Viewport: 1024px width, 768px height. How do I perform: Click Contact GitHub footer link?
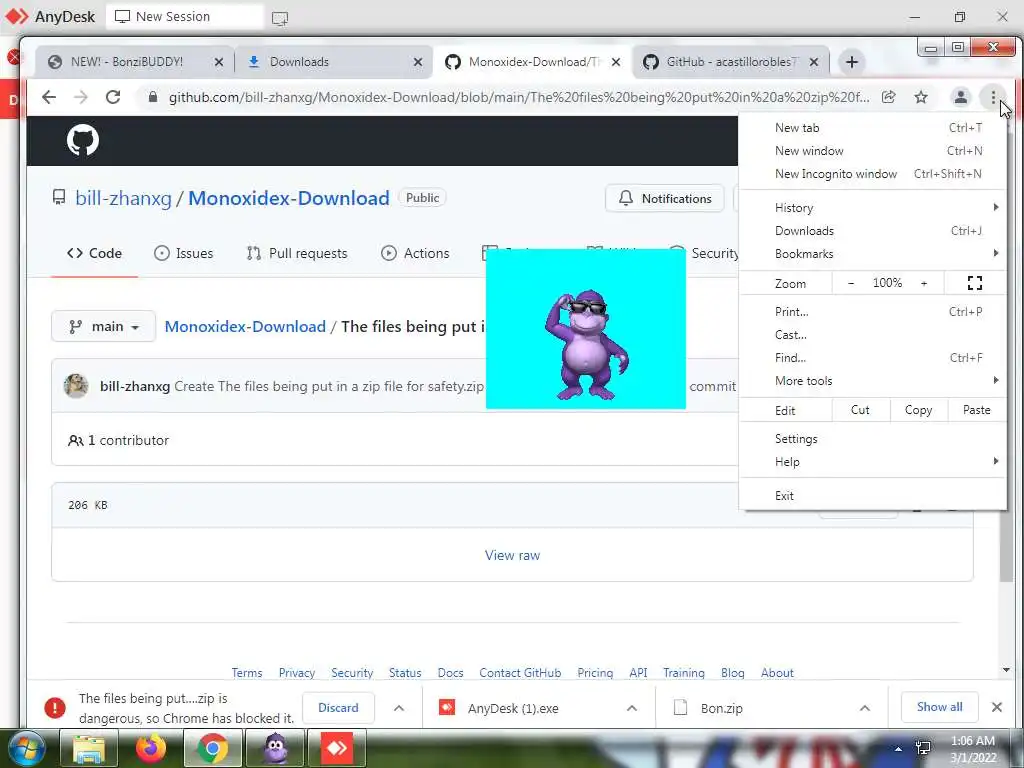(520, 673)
